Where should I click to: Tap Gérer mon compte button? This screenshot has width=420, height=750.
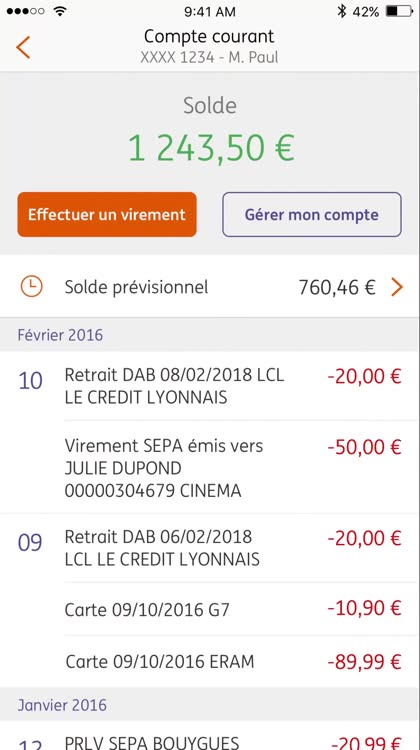click(x=312, y=214)
